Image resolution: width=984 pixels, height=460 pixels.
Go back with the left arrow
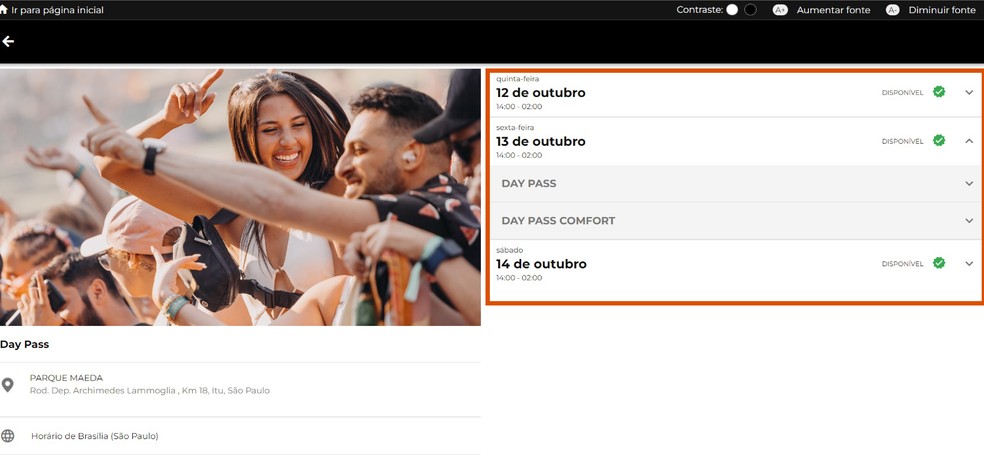[8, 41]
